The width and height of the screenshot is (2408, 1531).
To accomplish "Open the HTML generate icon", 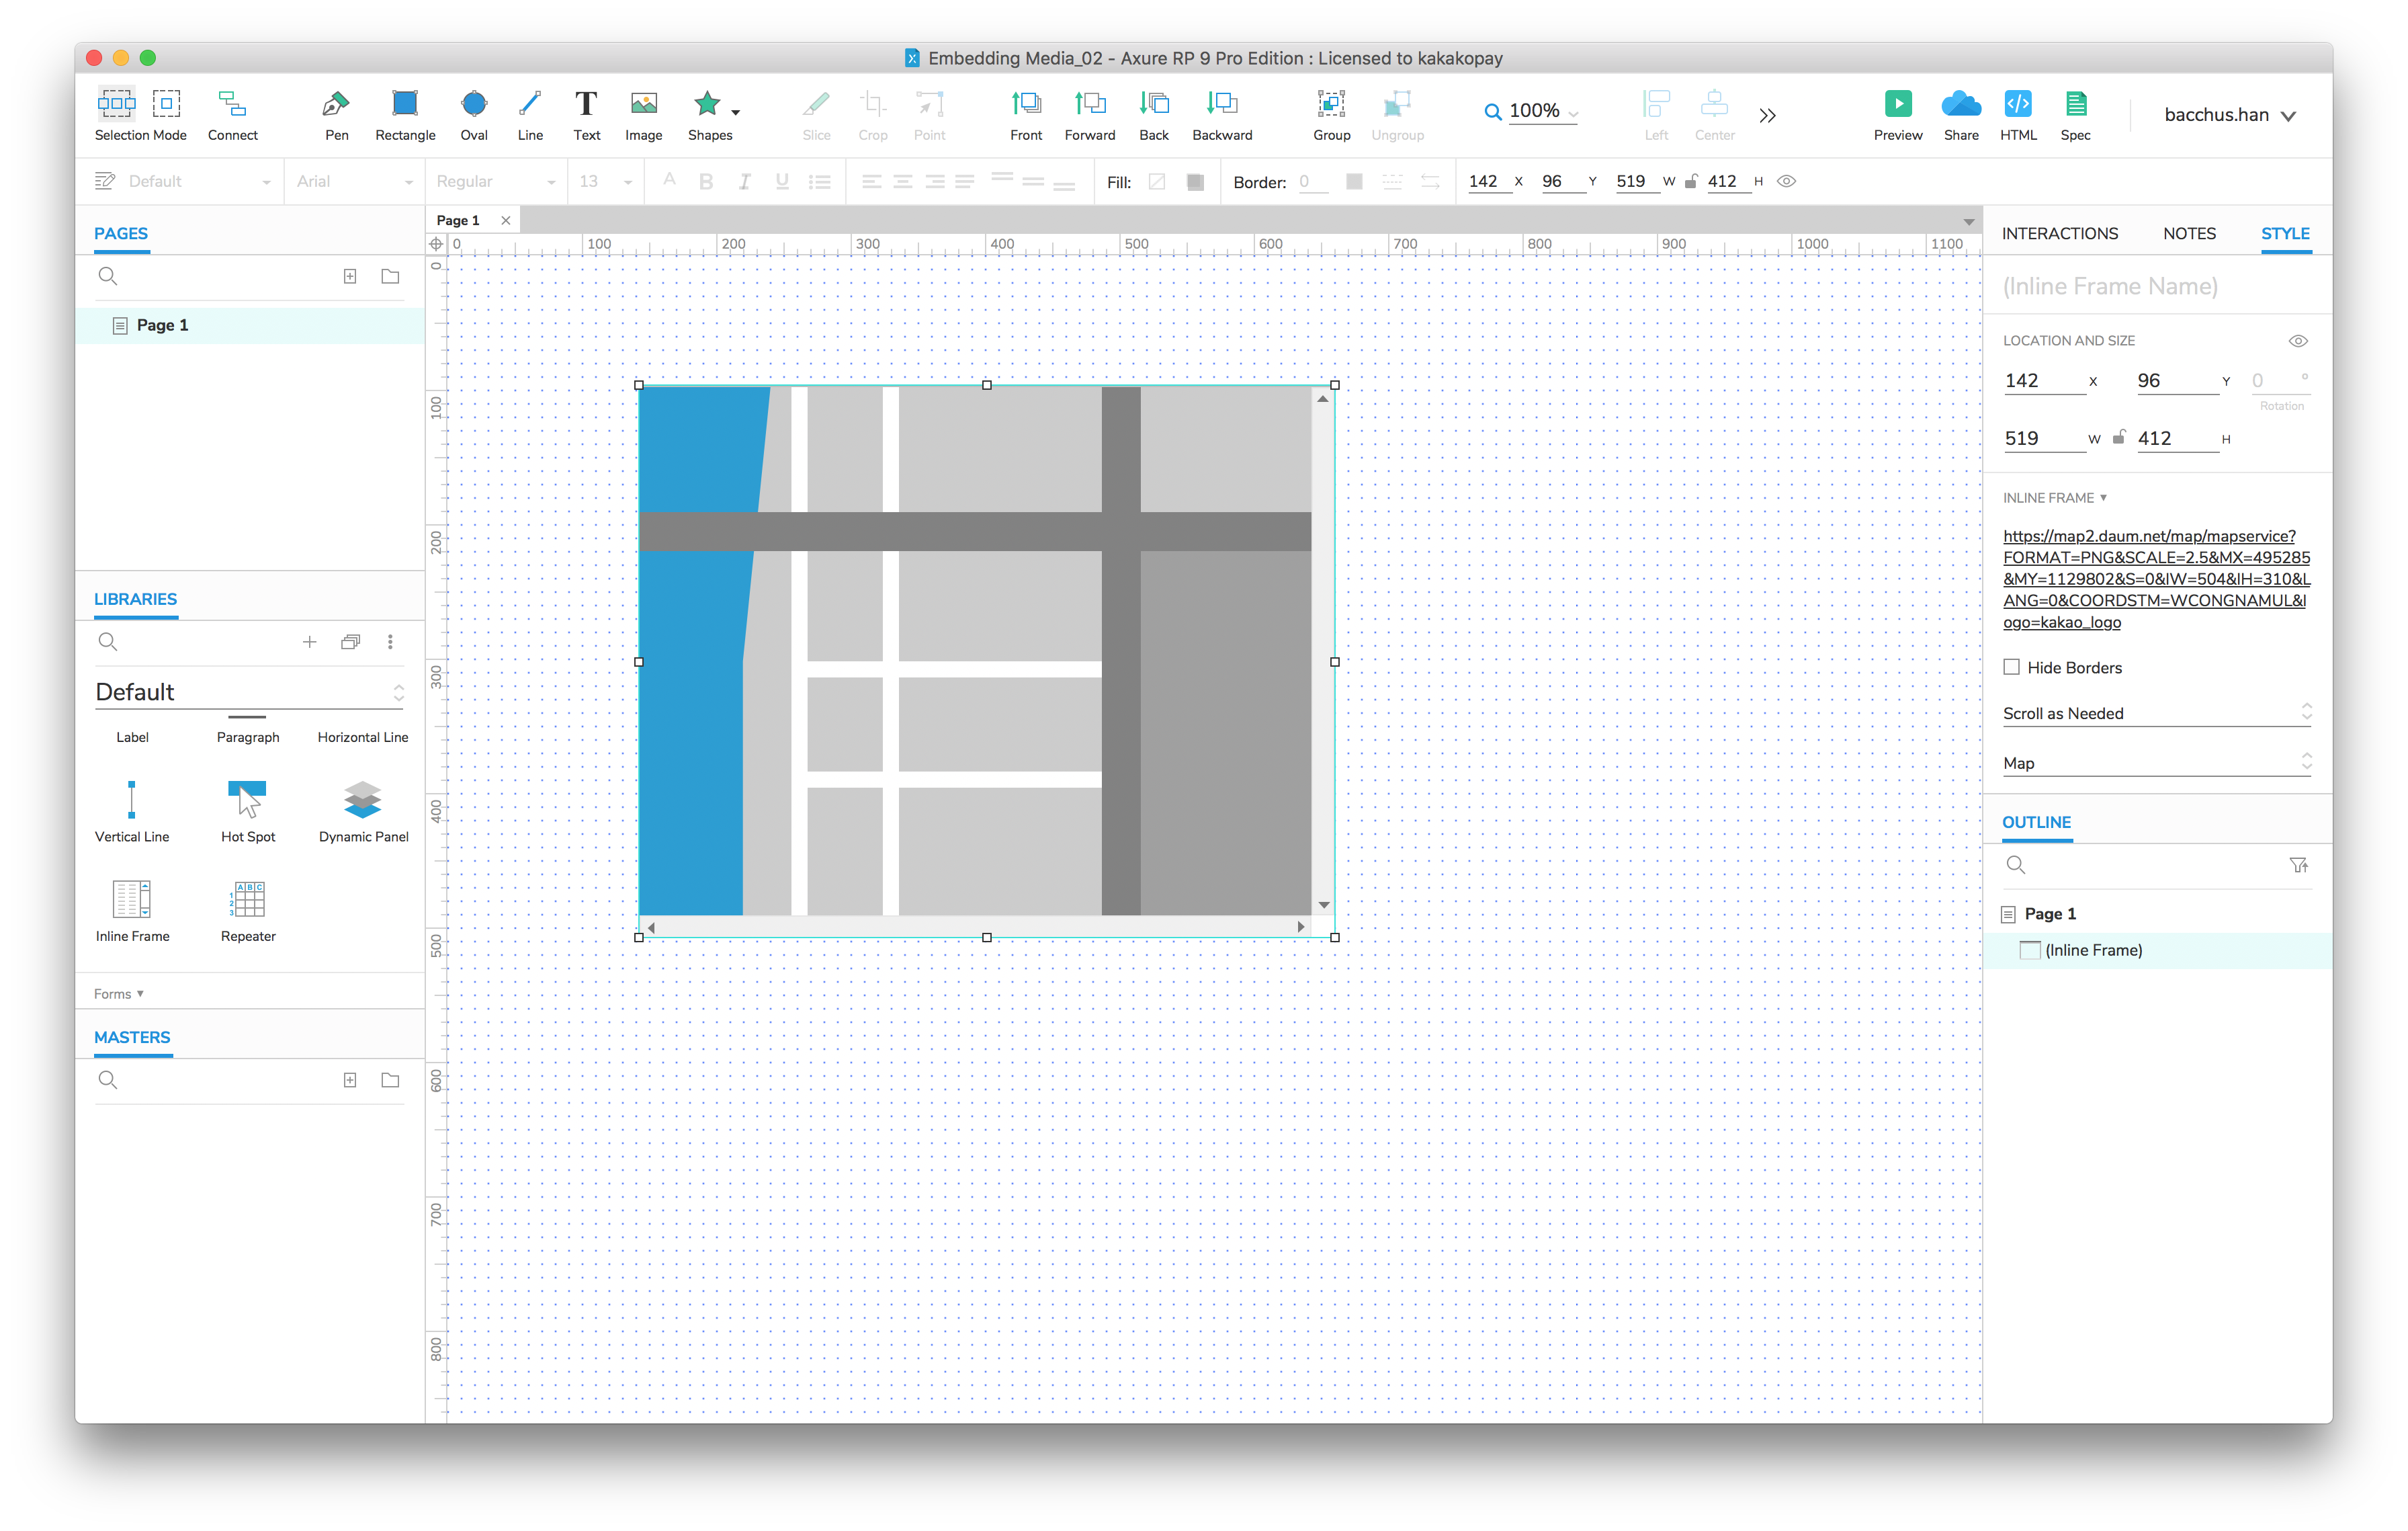I will pyautogui.click(x=2017, y=104).
